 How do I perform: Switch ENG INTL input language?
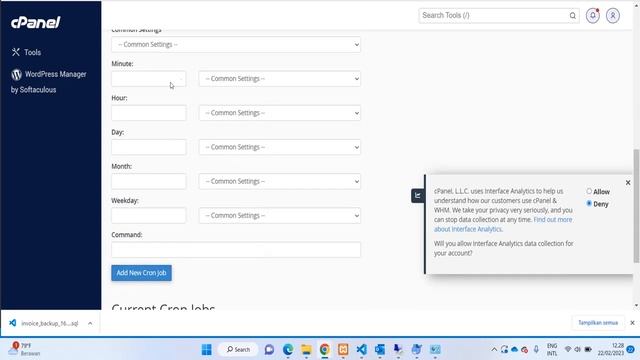[552, 349]
